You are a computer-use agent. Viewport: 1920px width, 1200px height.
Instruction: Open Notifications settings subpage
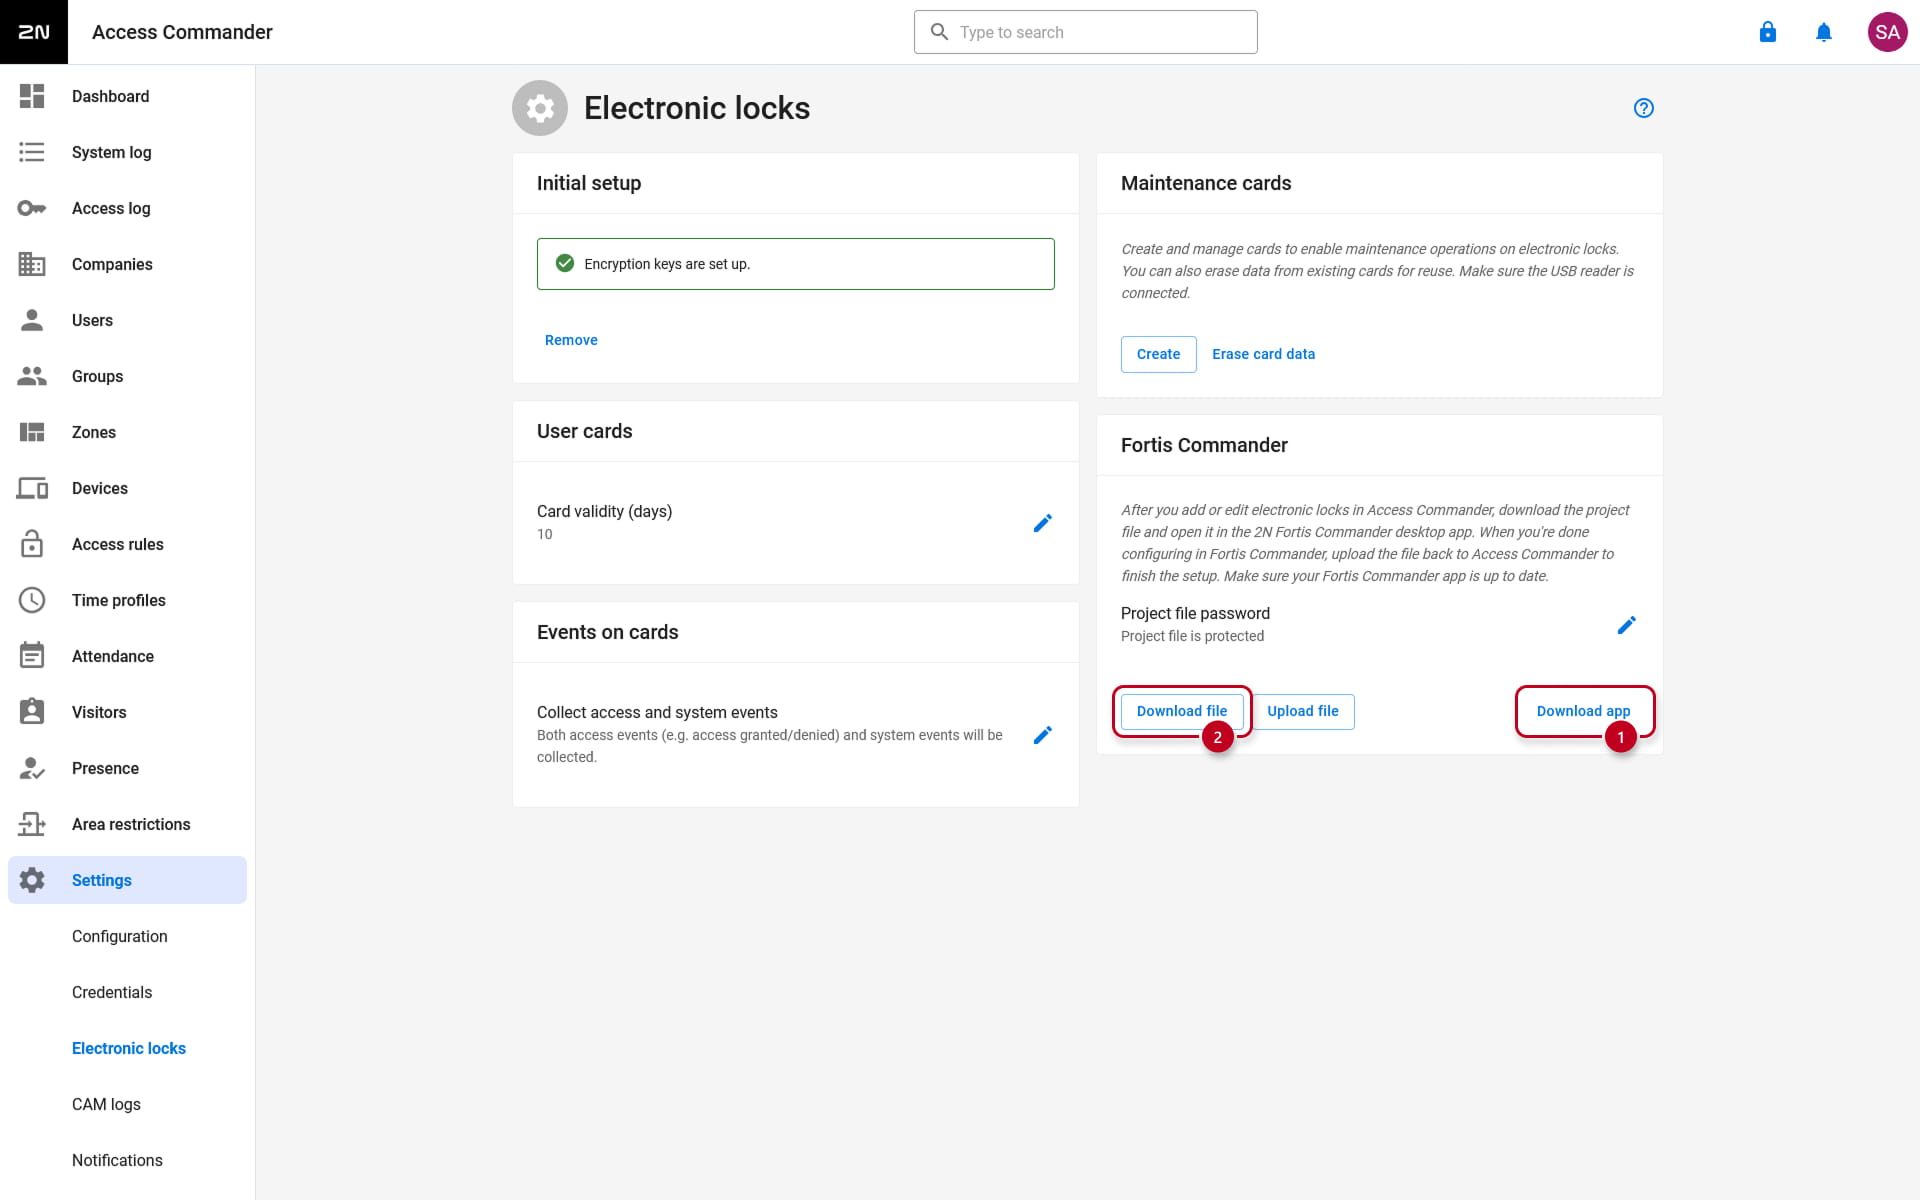128,1160
